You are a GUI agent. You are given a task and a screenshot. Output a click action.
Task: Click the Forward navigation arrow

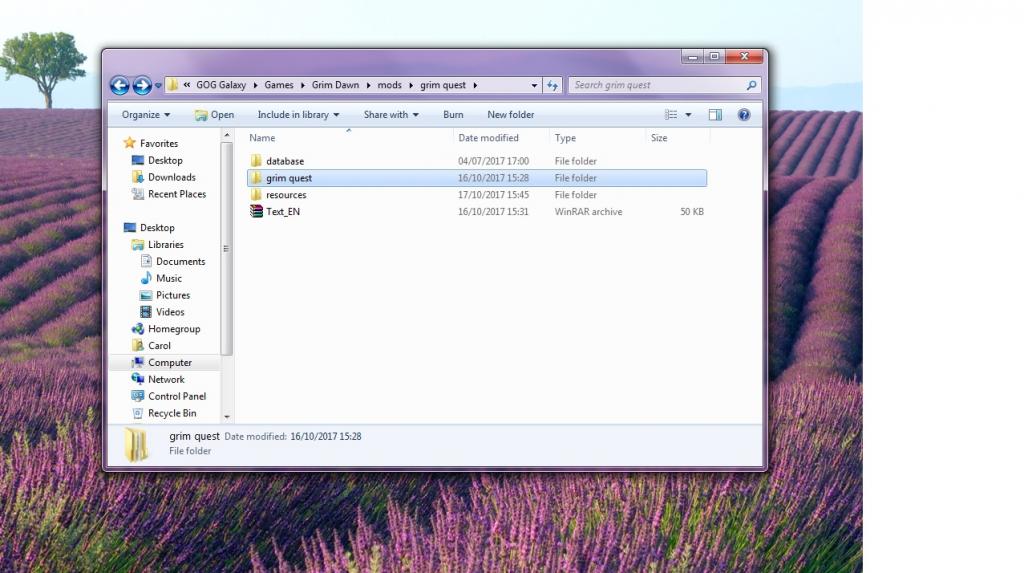(x=142, y=86)
